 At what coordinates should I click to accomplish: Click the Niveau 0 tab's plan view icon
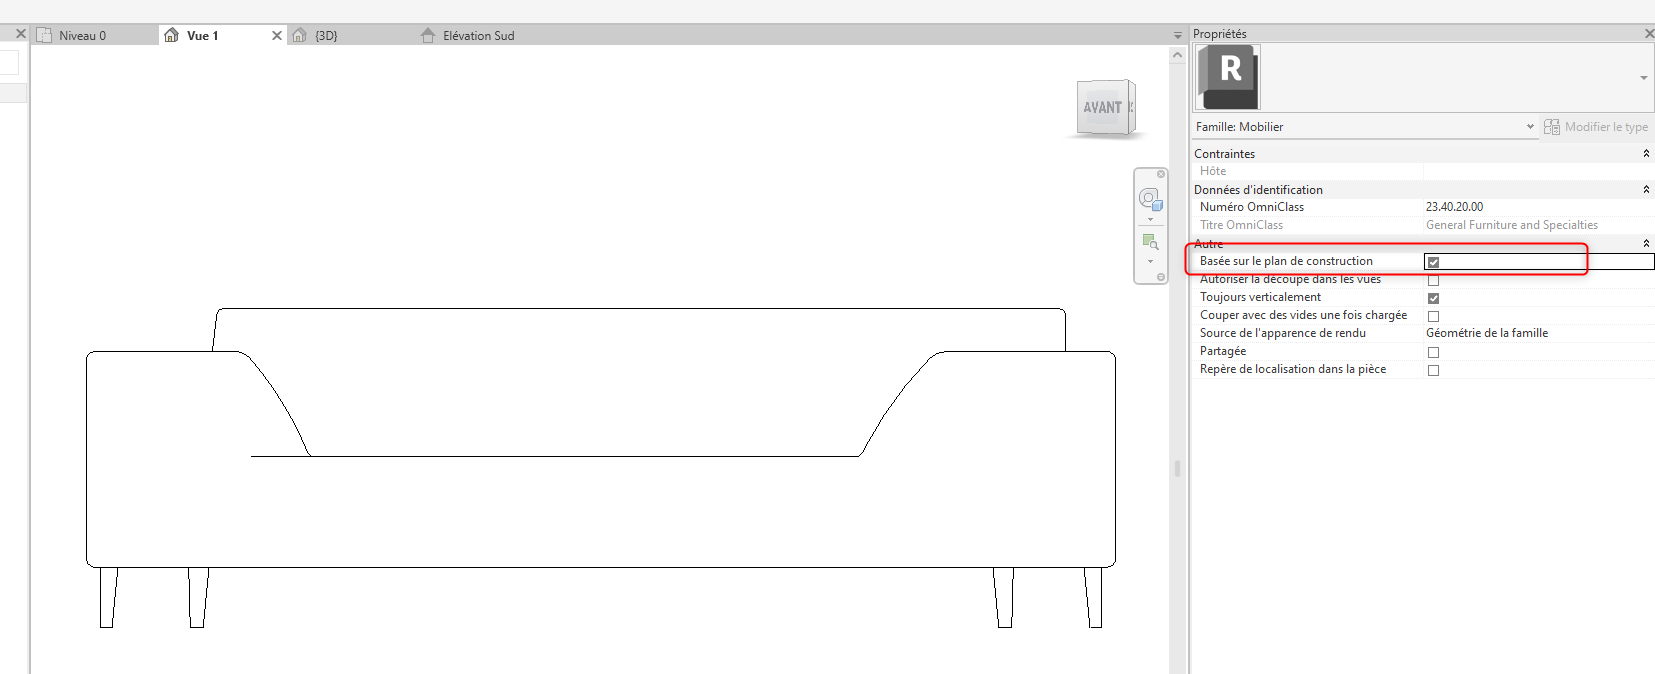point(44,35)
